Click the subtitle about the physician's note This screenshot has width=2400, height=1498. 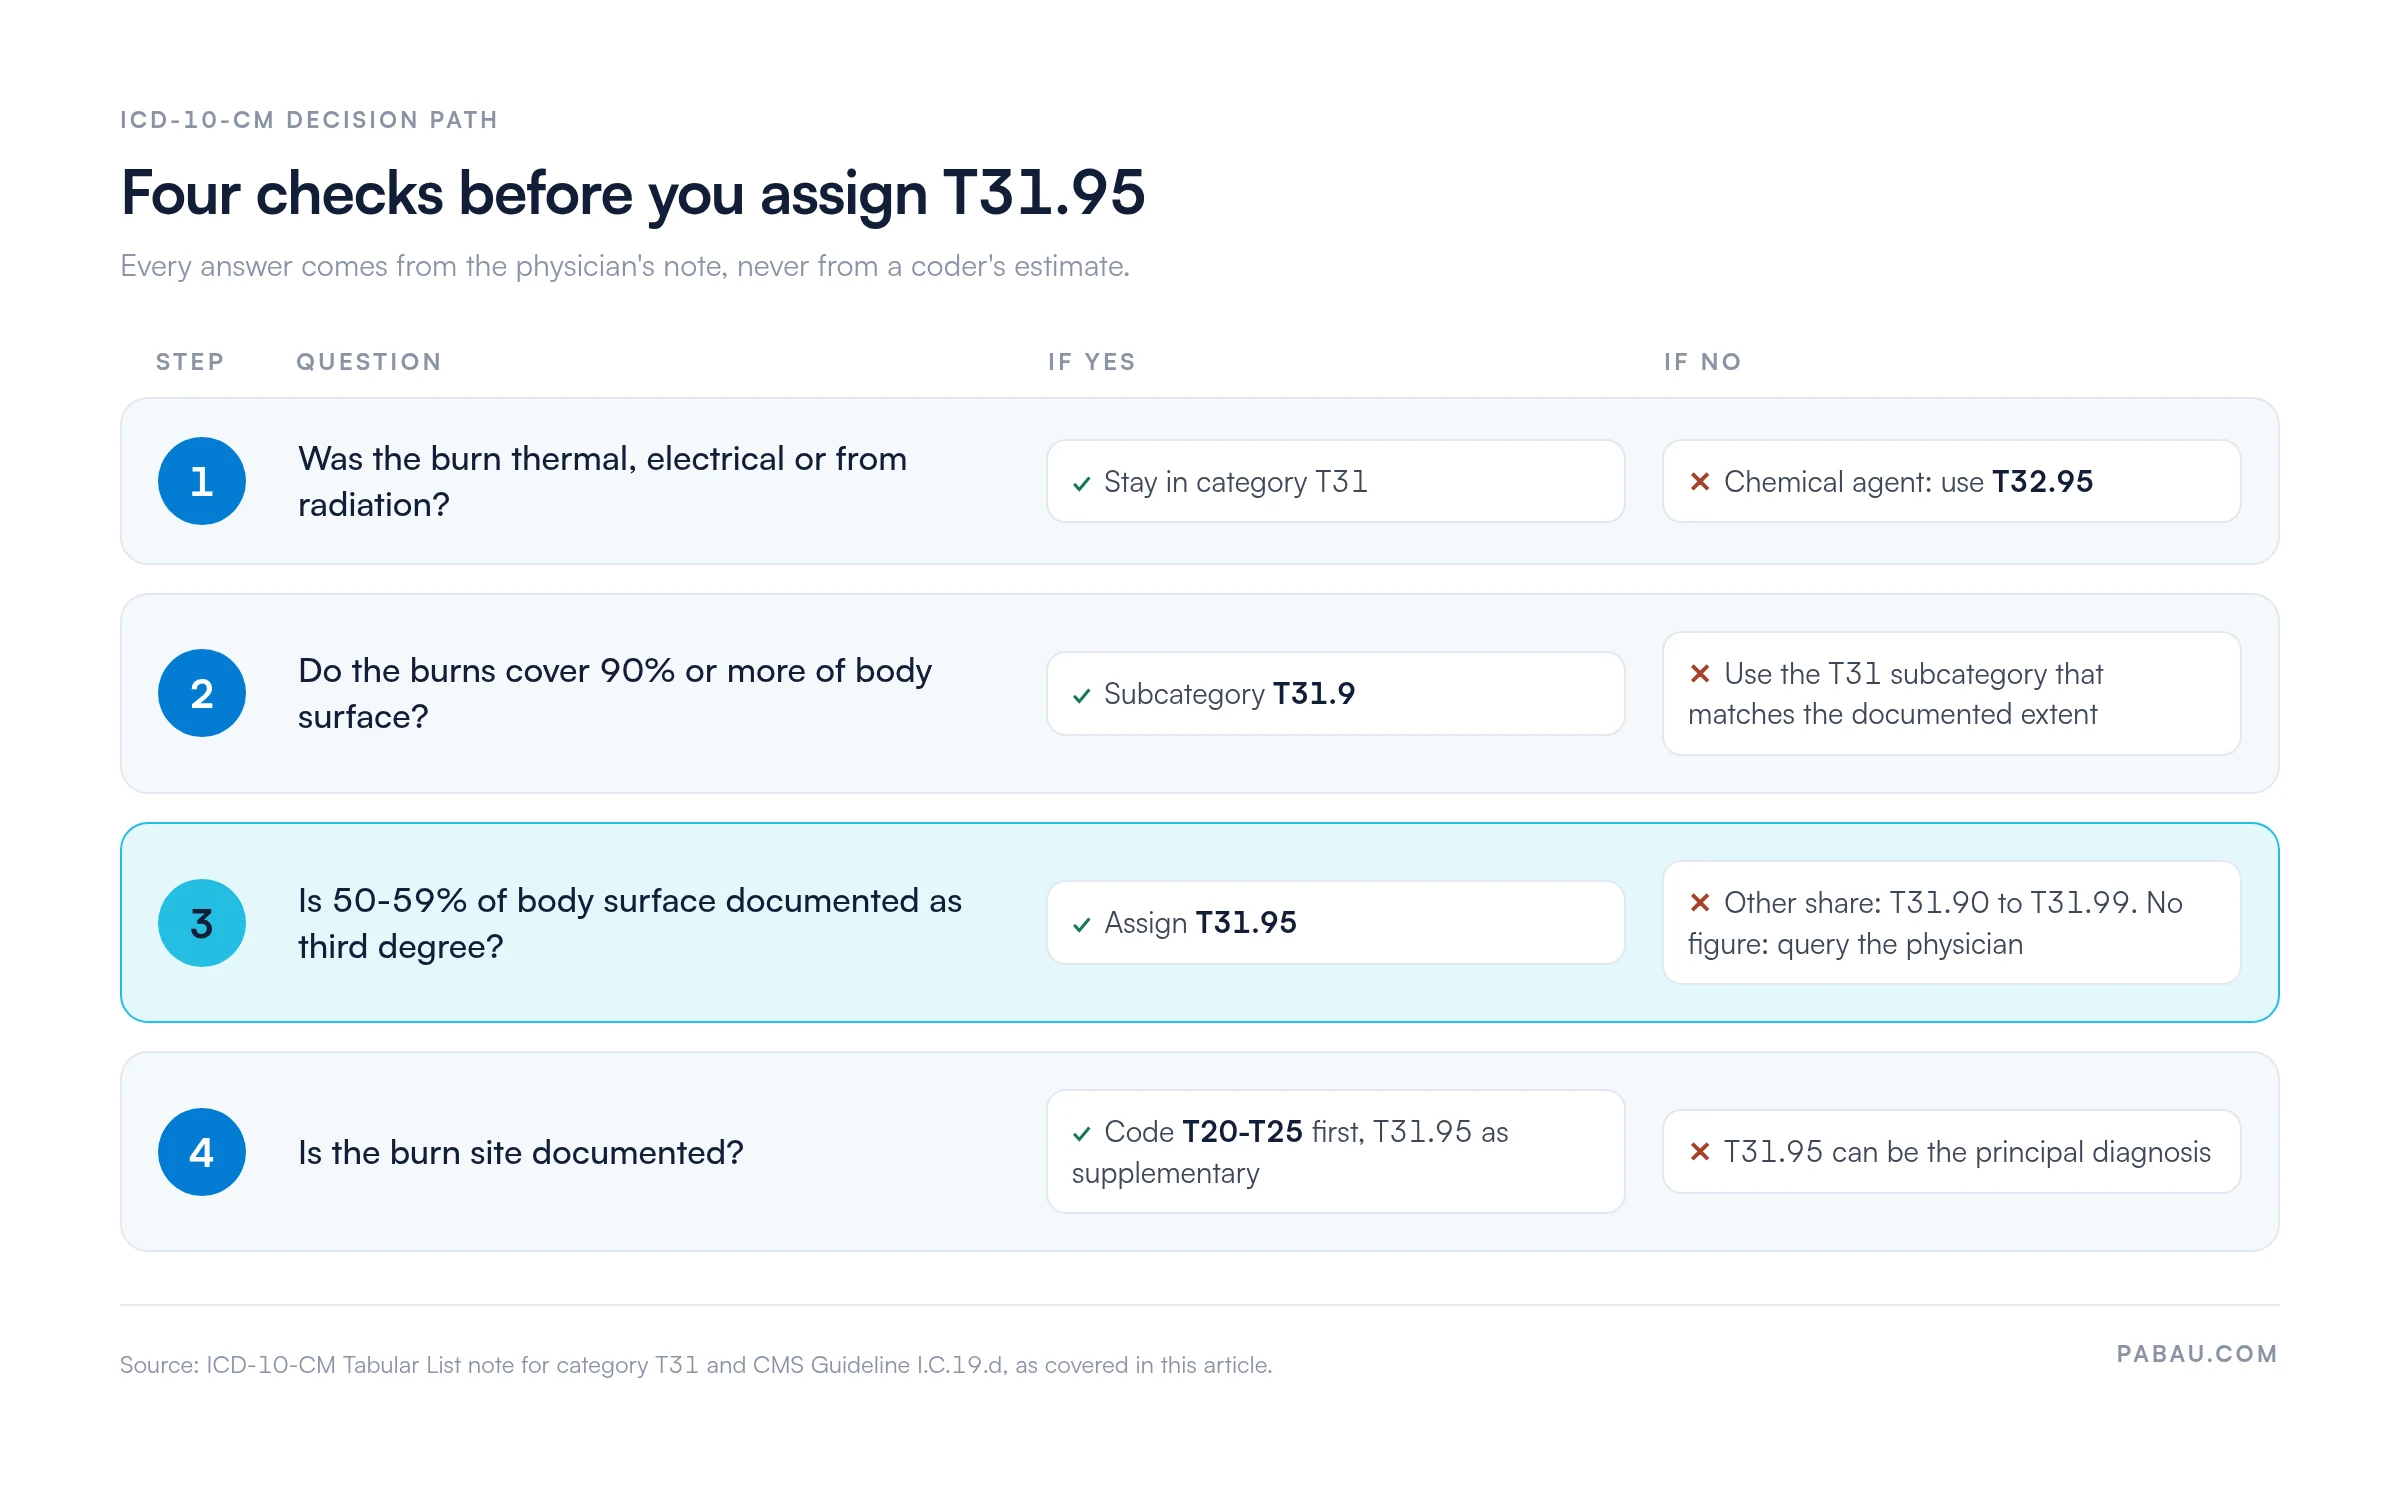click(624, 266)
